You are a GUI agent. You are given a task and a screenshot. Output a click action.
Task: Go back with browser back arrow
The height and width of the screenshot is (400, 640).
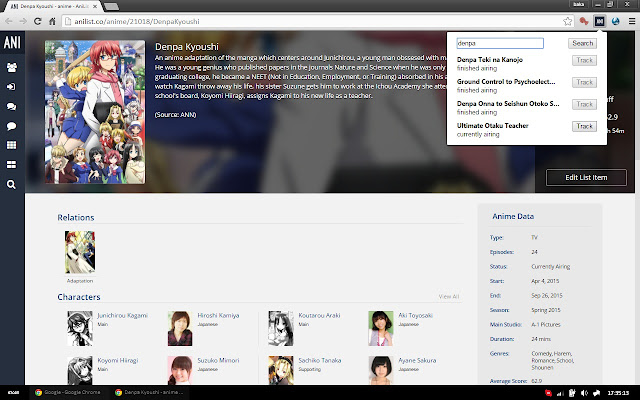coord(9,21)
